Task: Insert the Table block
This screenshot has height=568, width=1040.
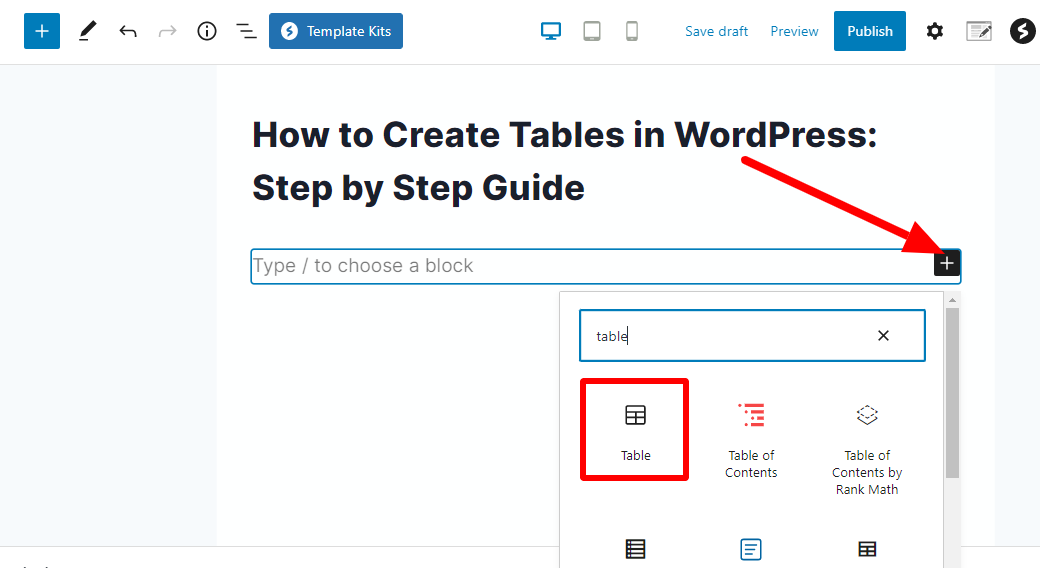Action: [635, 430]
